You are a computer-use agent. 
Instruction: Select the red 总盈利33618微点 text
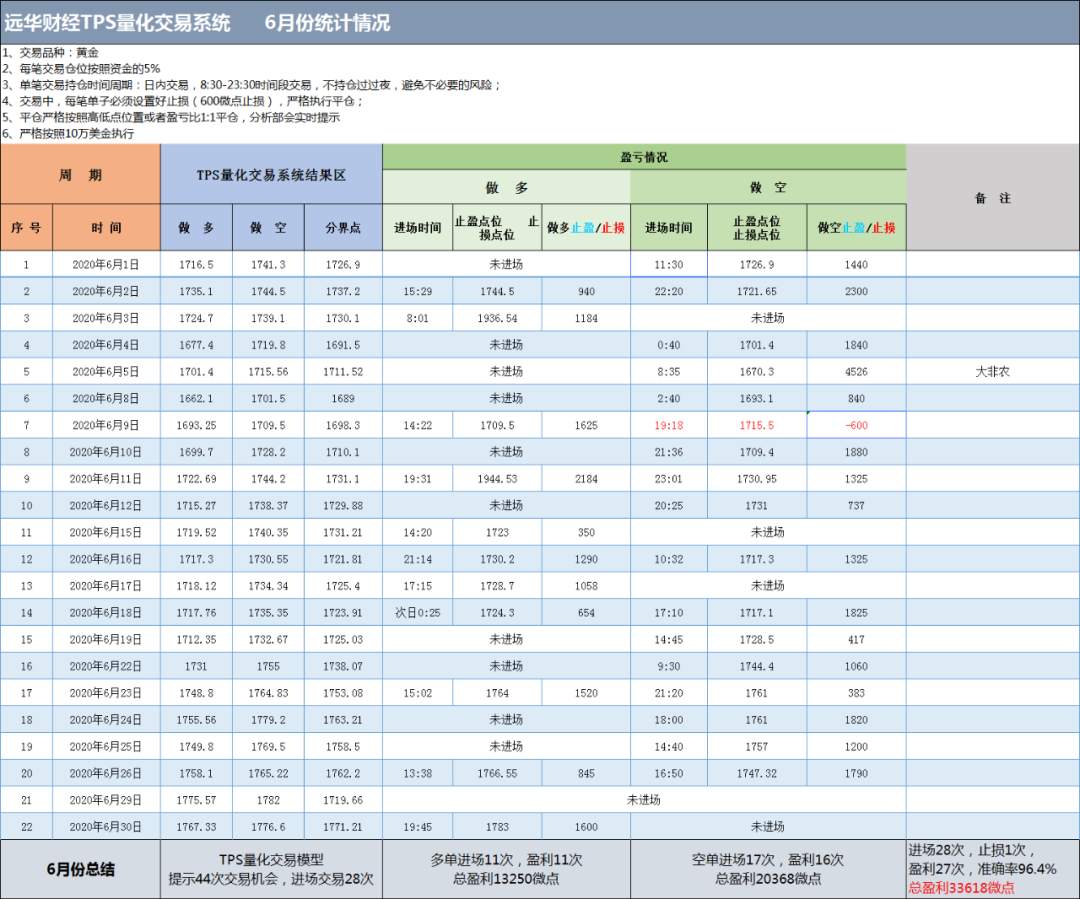coord(962,888)
